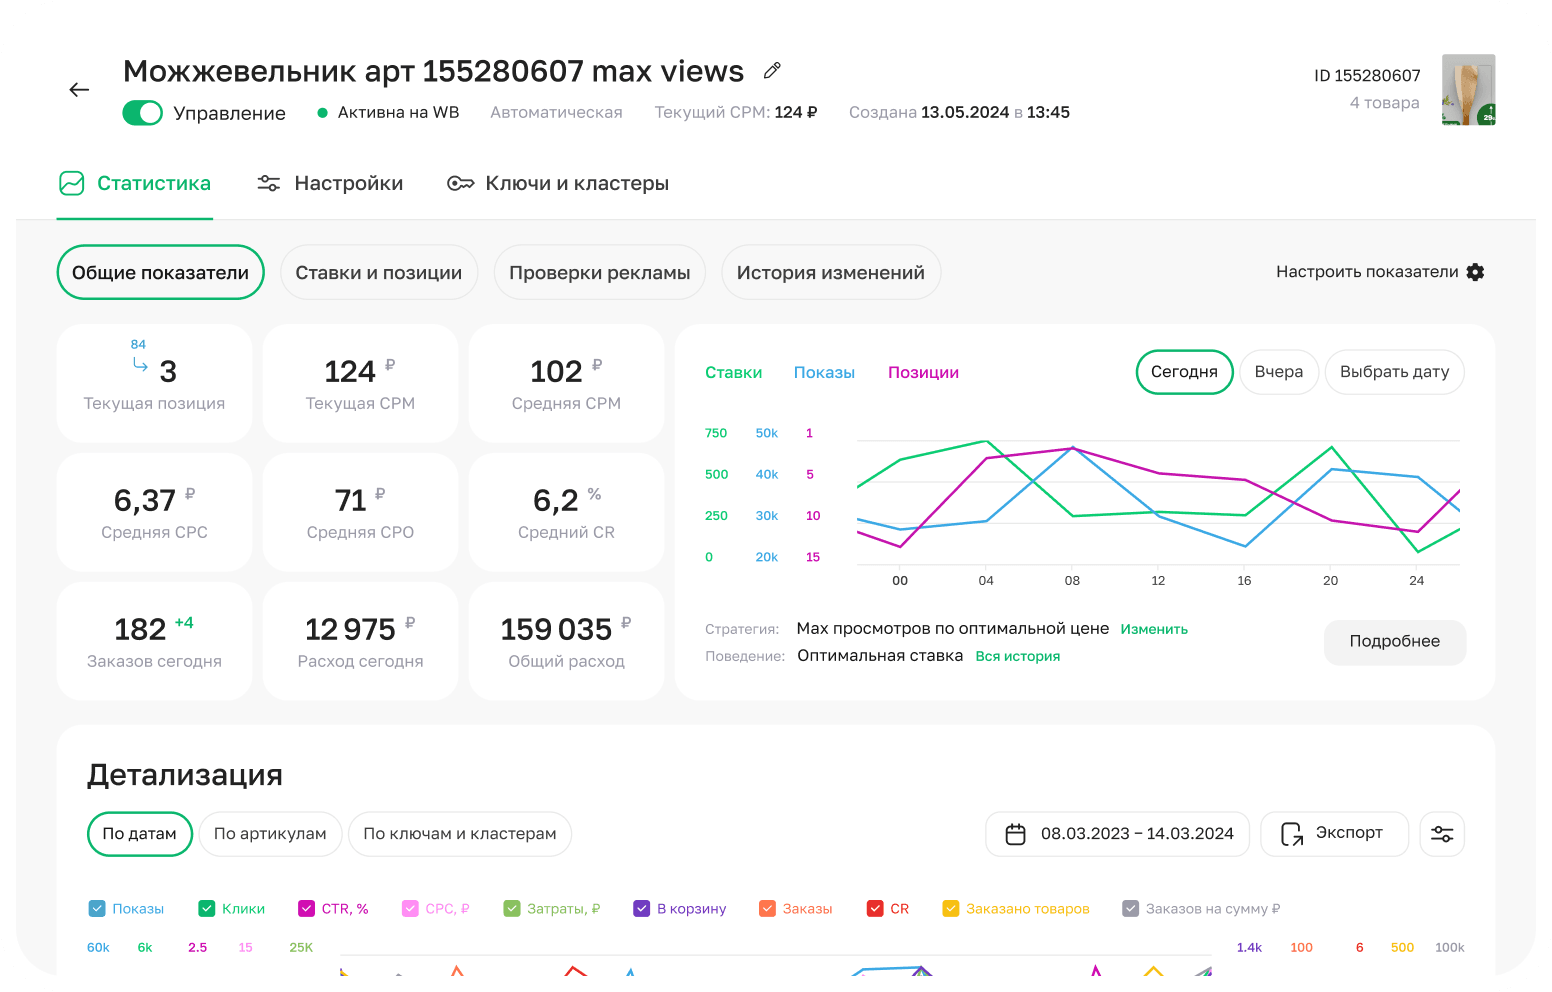Open the Выбрать дату date picker
This screenshot has height=992, width=1552.
click(1394, 372)
